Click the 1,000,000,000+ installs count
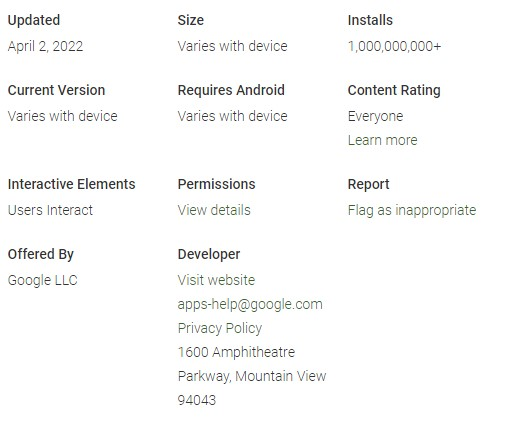 [x=395, y=46]
